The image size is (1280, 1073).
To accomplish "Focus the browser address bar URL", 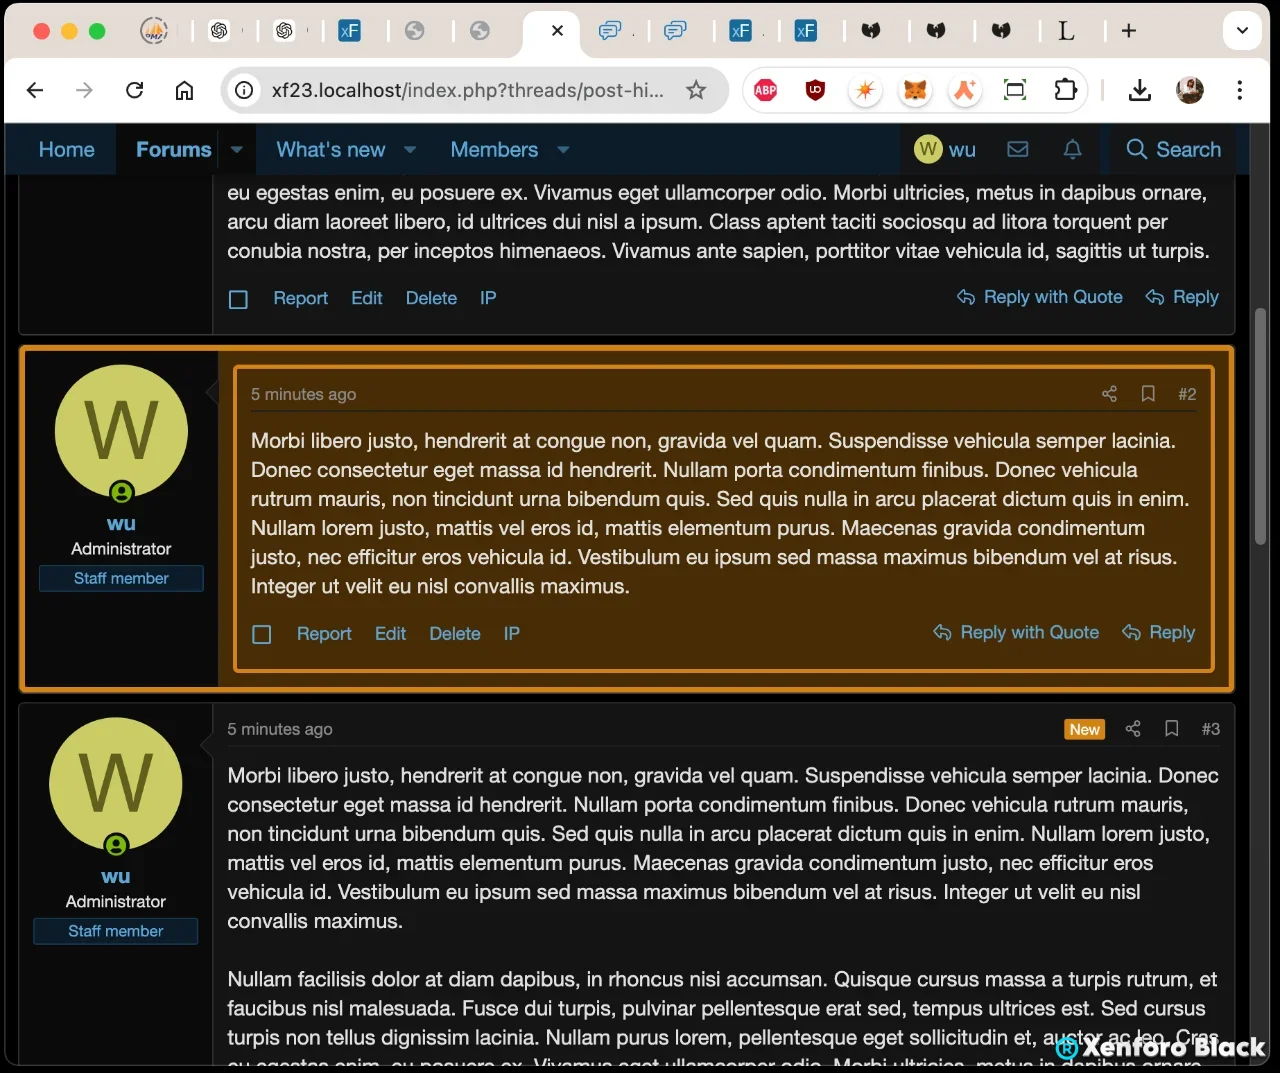I will [467, 91].
